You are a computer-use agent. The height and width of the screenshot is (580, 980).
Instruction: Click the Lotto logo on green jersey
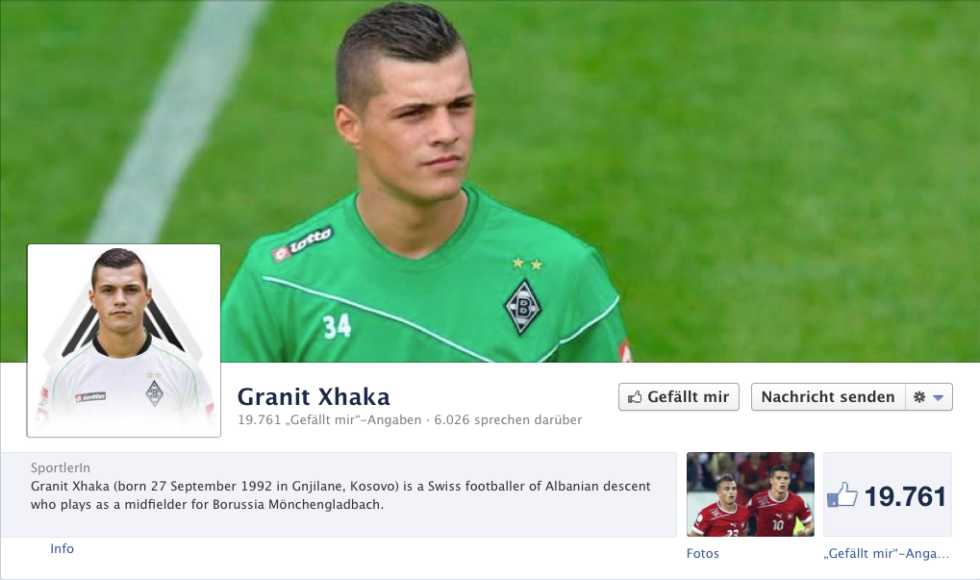(302, 243)
